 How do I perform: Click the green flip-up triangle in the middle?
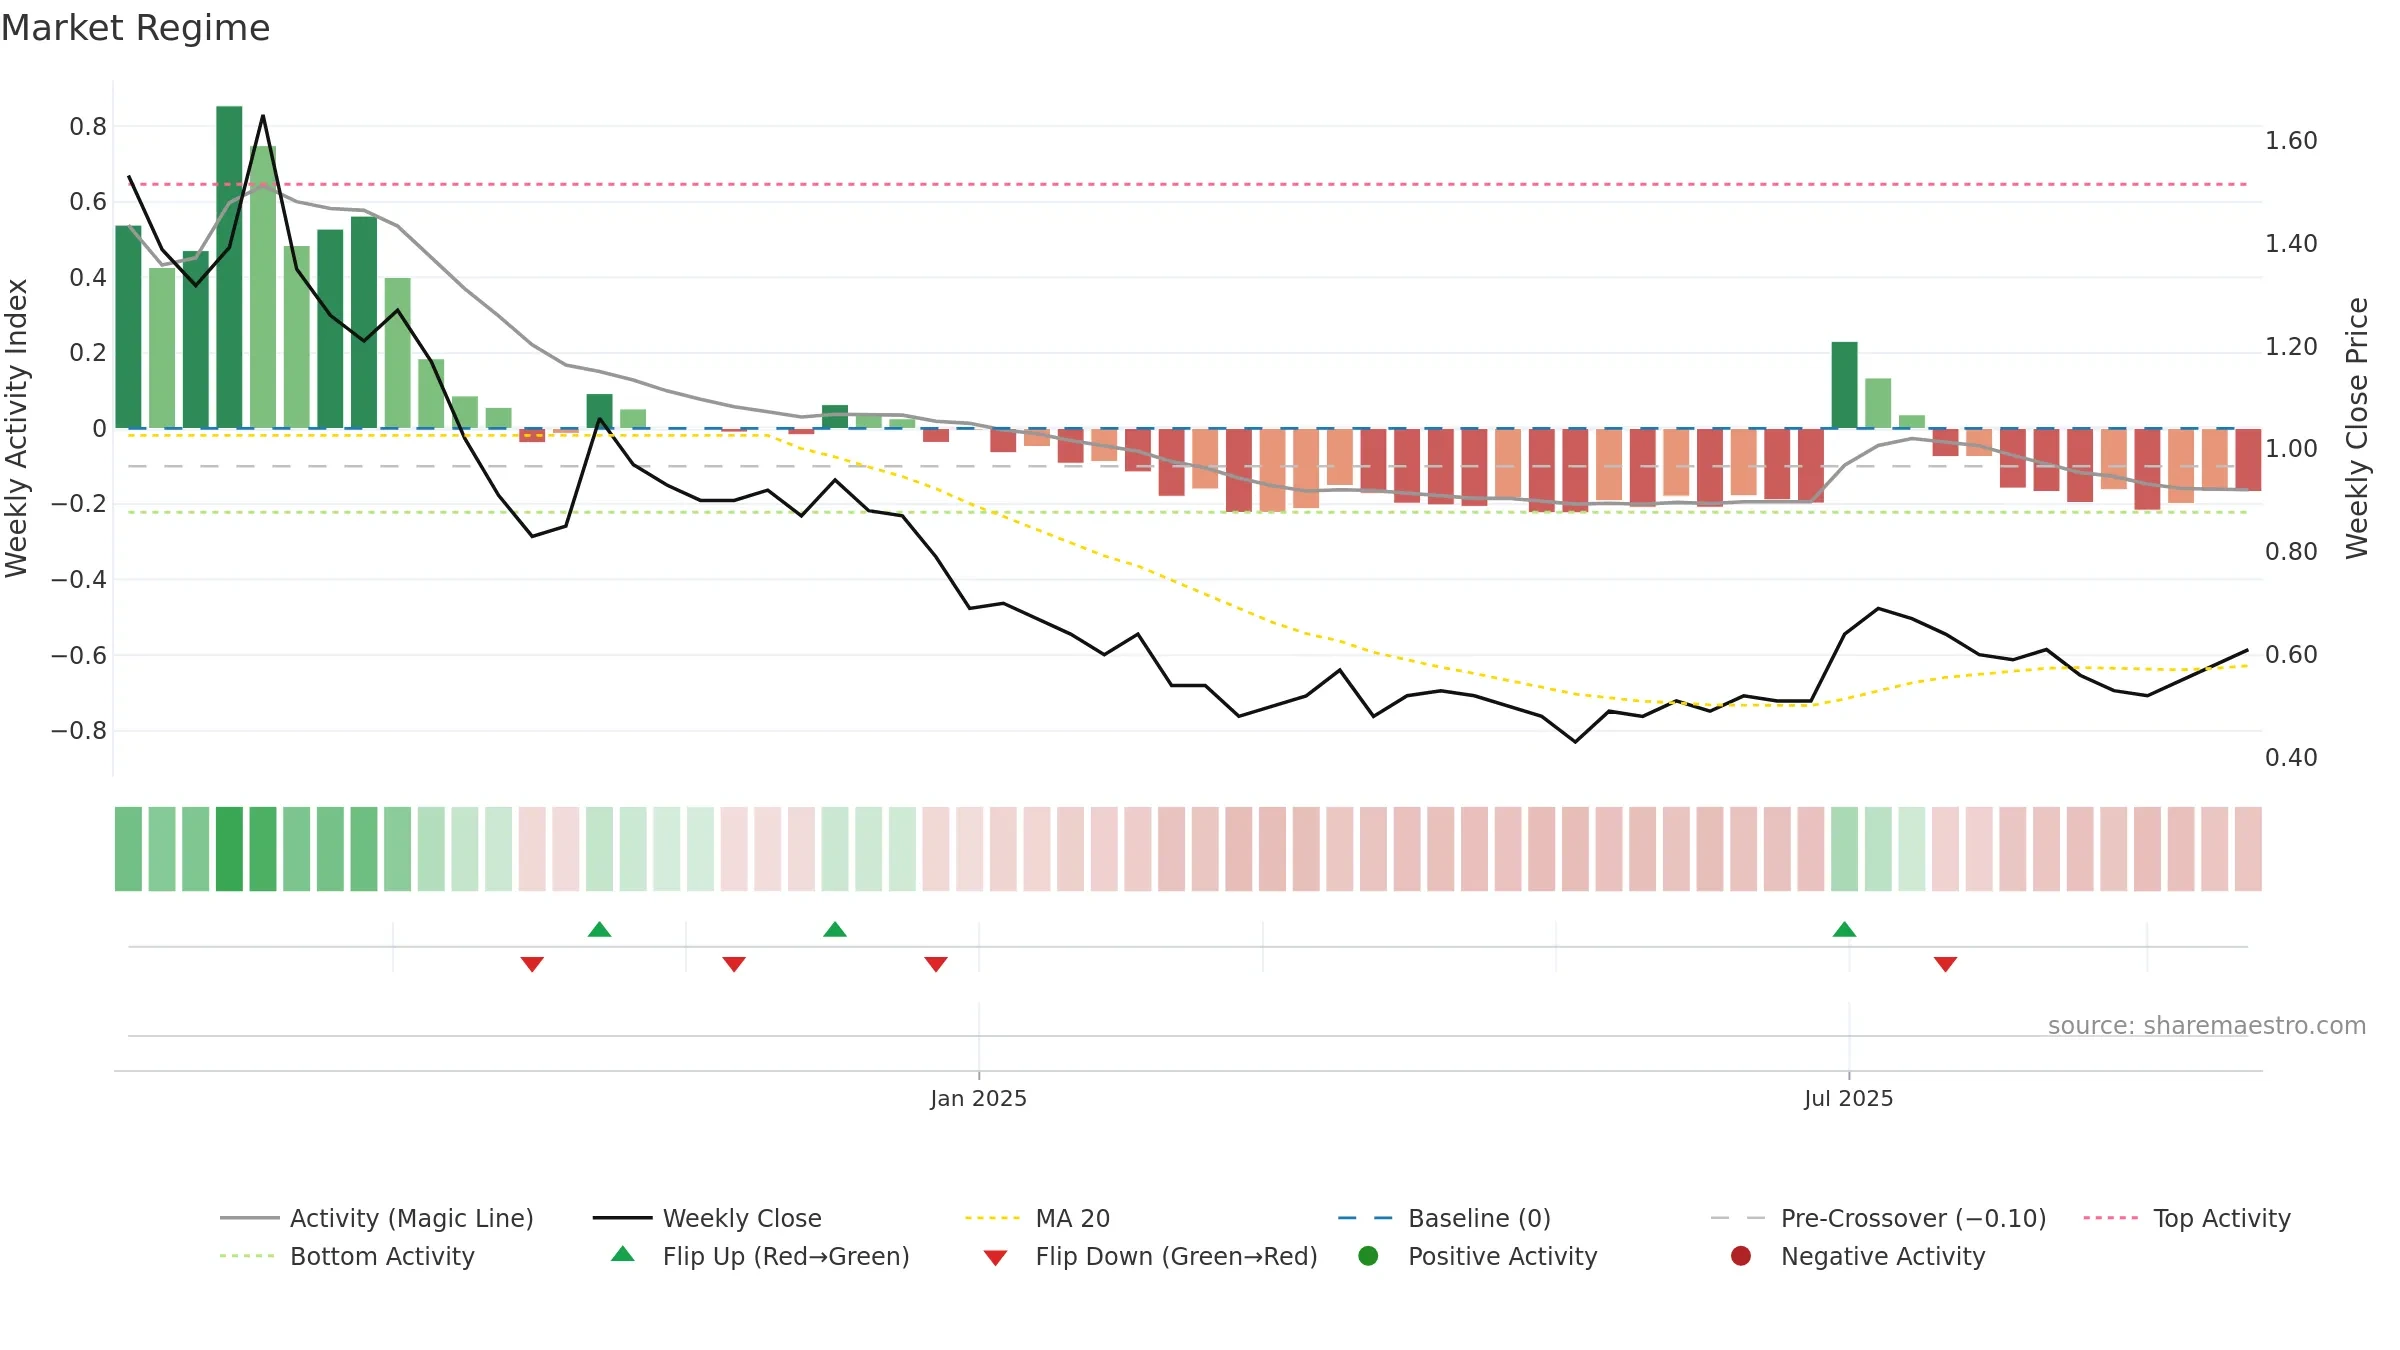[x=835, y=929]
